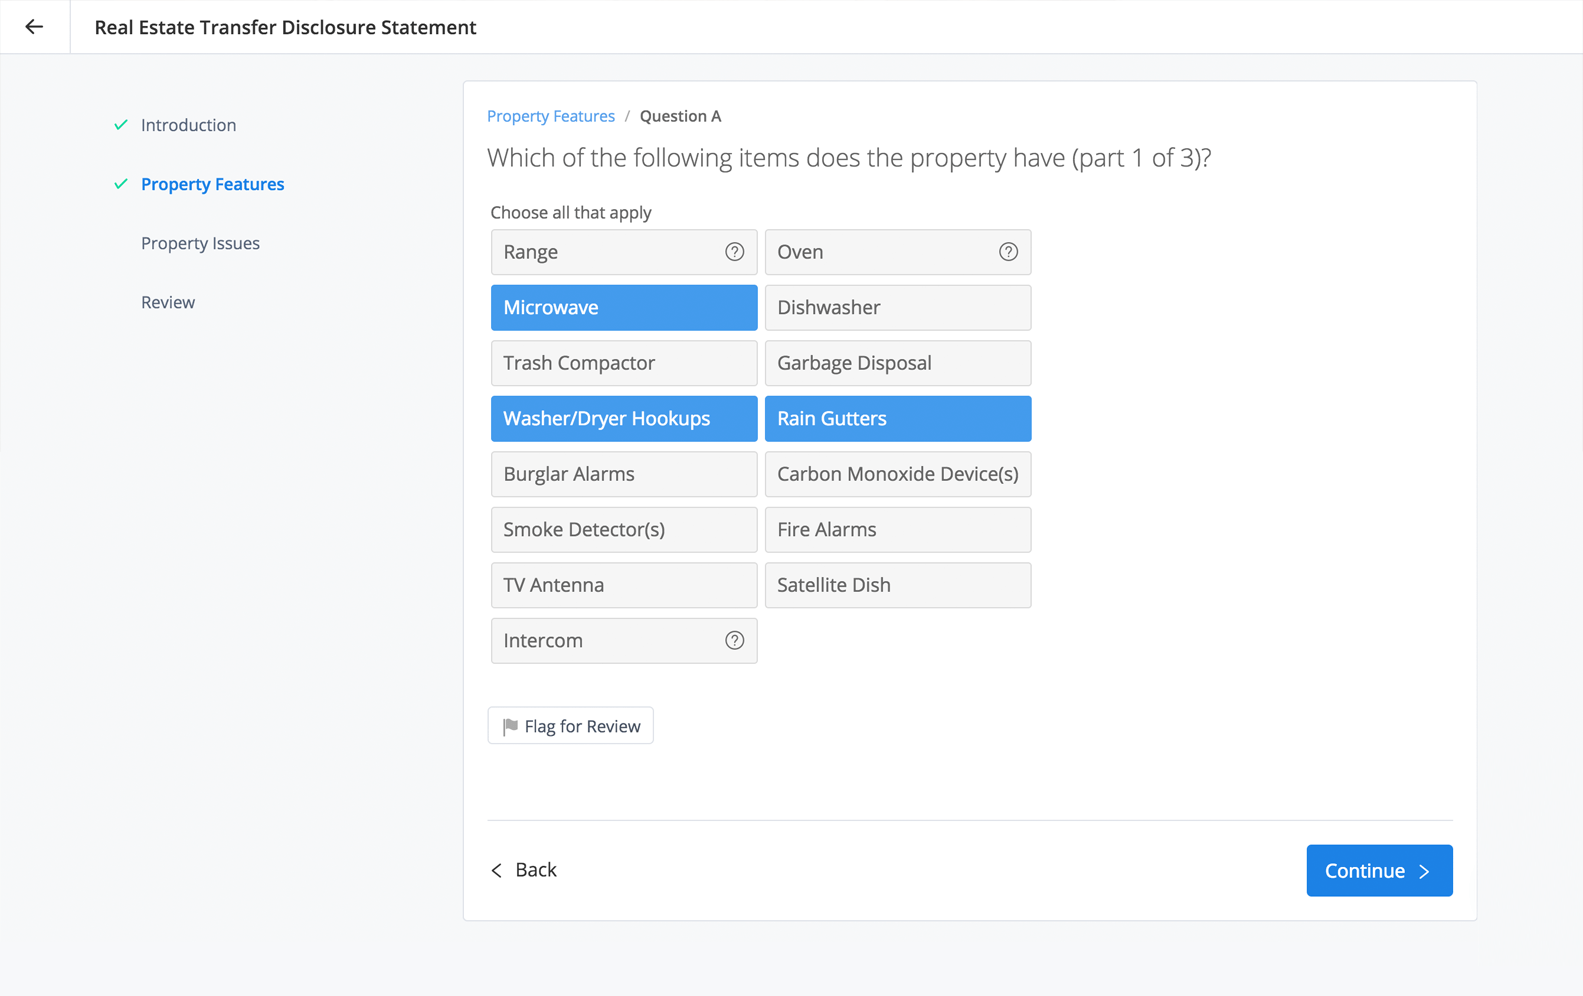The width and height of the screenshot is (1583, 996).
Task: Select the Garbage Disposal option
Action: pyautogui.click(x=897, y=363)
